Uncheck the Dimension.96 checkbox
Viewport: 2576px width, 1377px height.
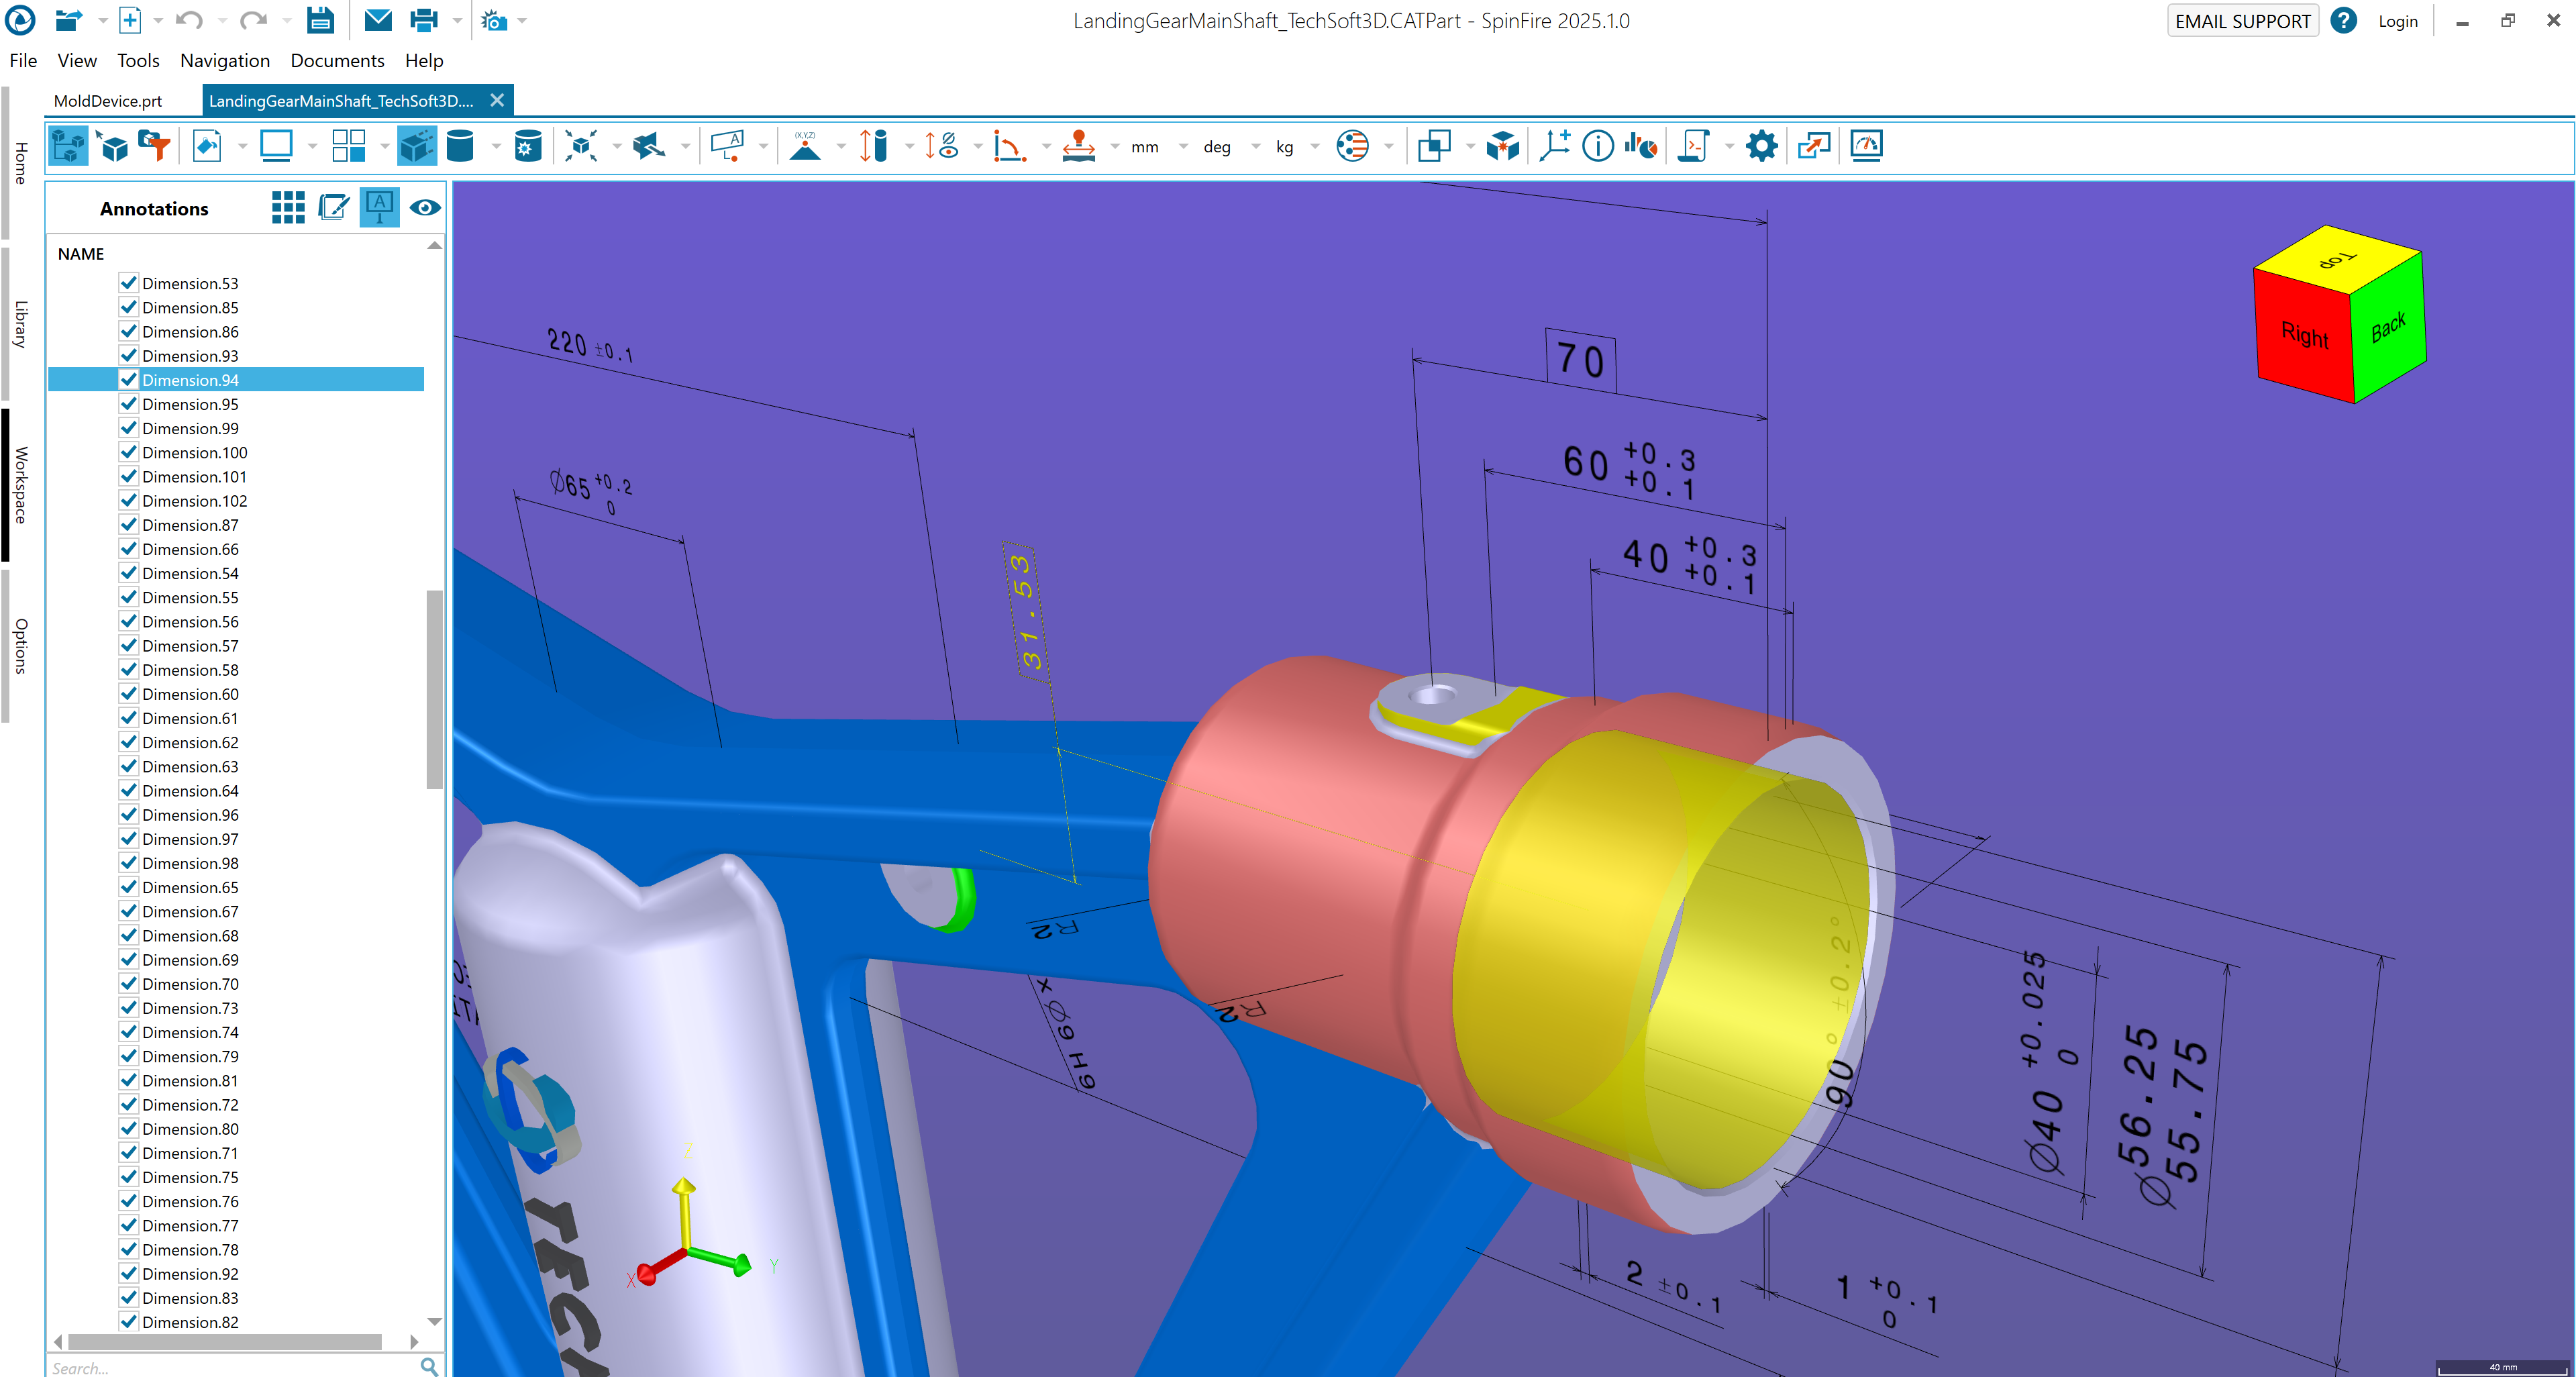128,815
